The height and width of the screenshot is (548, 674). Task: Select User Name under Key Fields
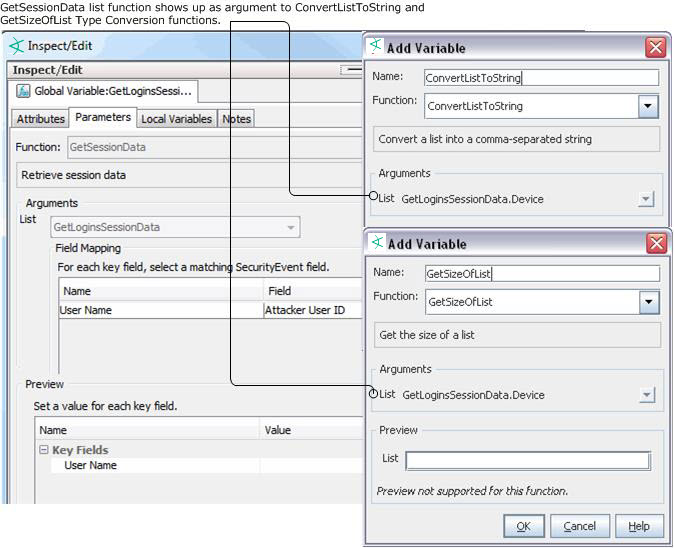pyautogui.click(x=90, y=465)
